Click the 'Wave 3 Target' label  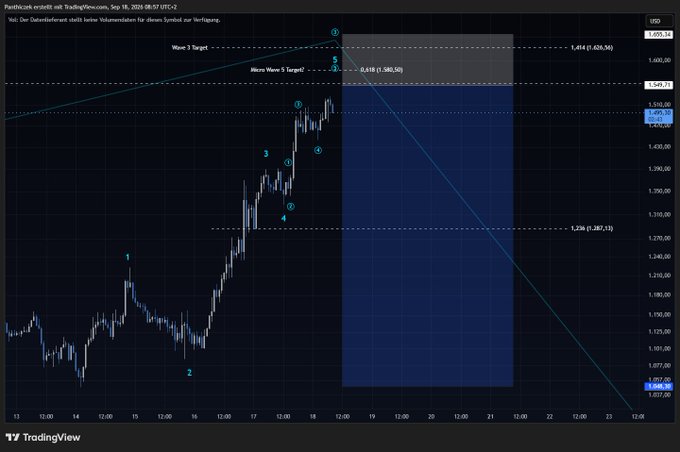pos(190,48)
